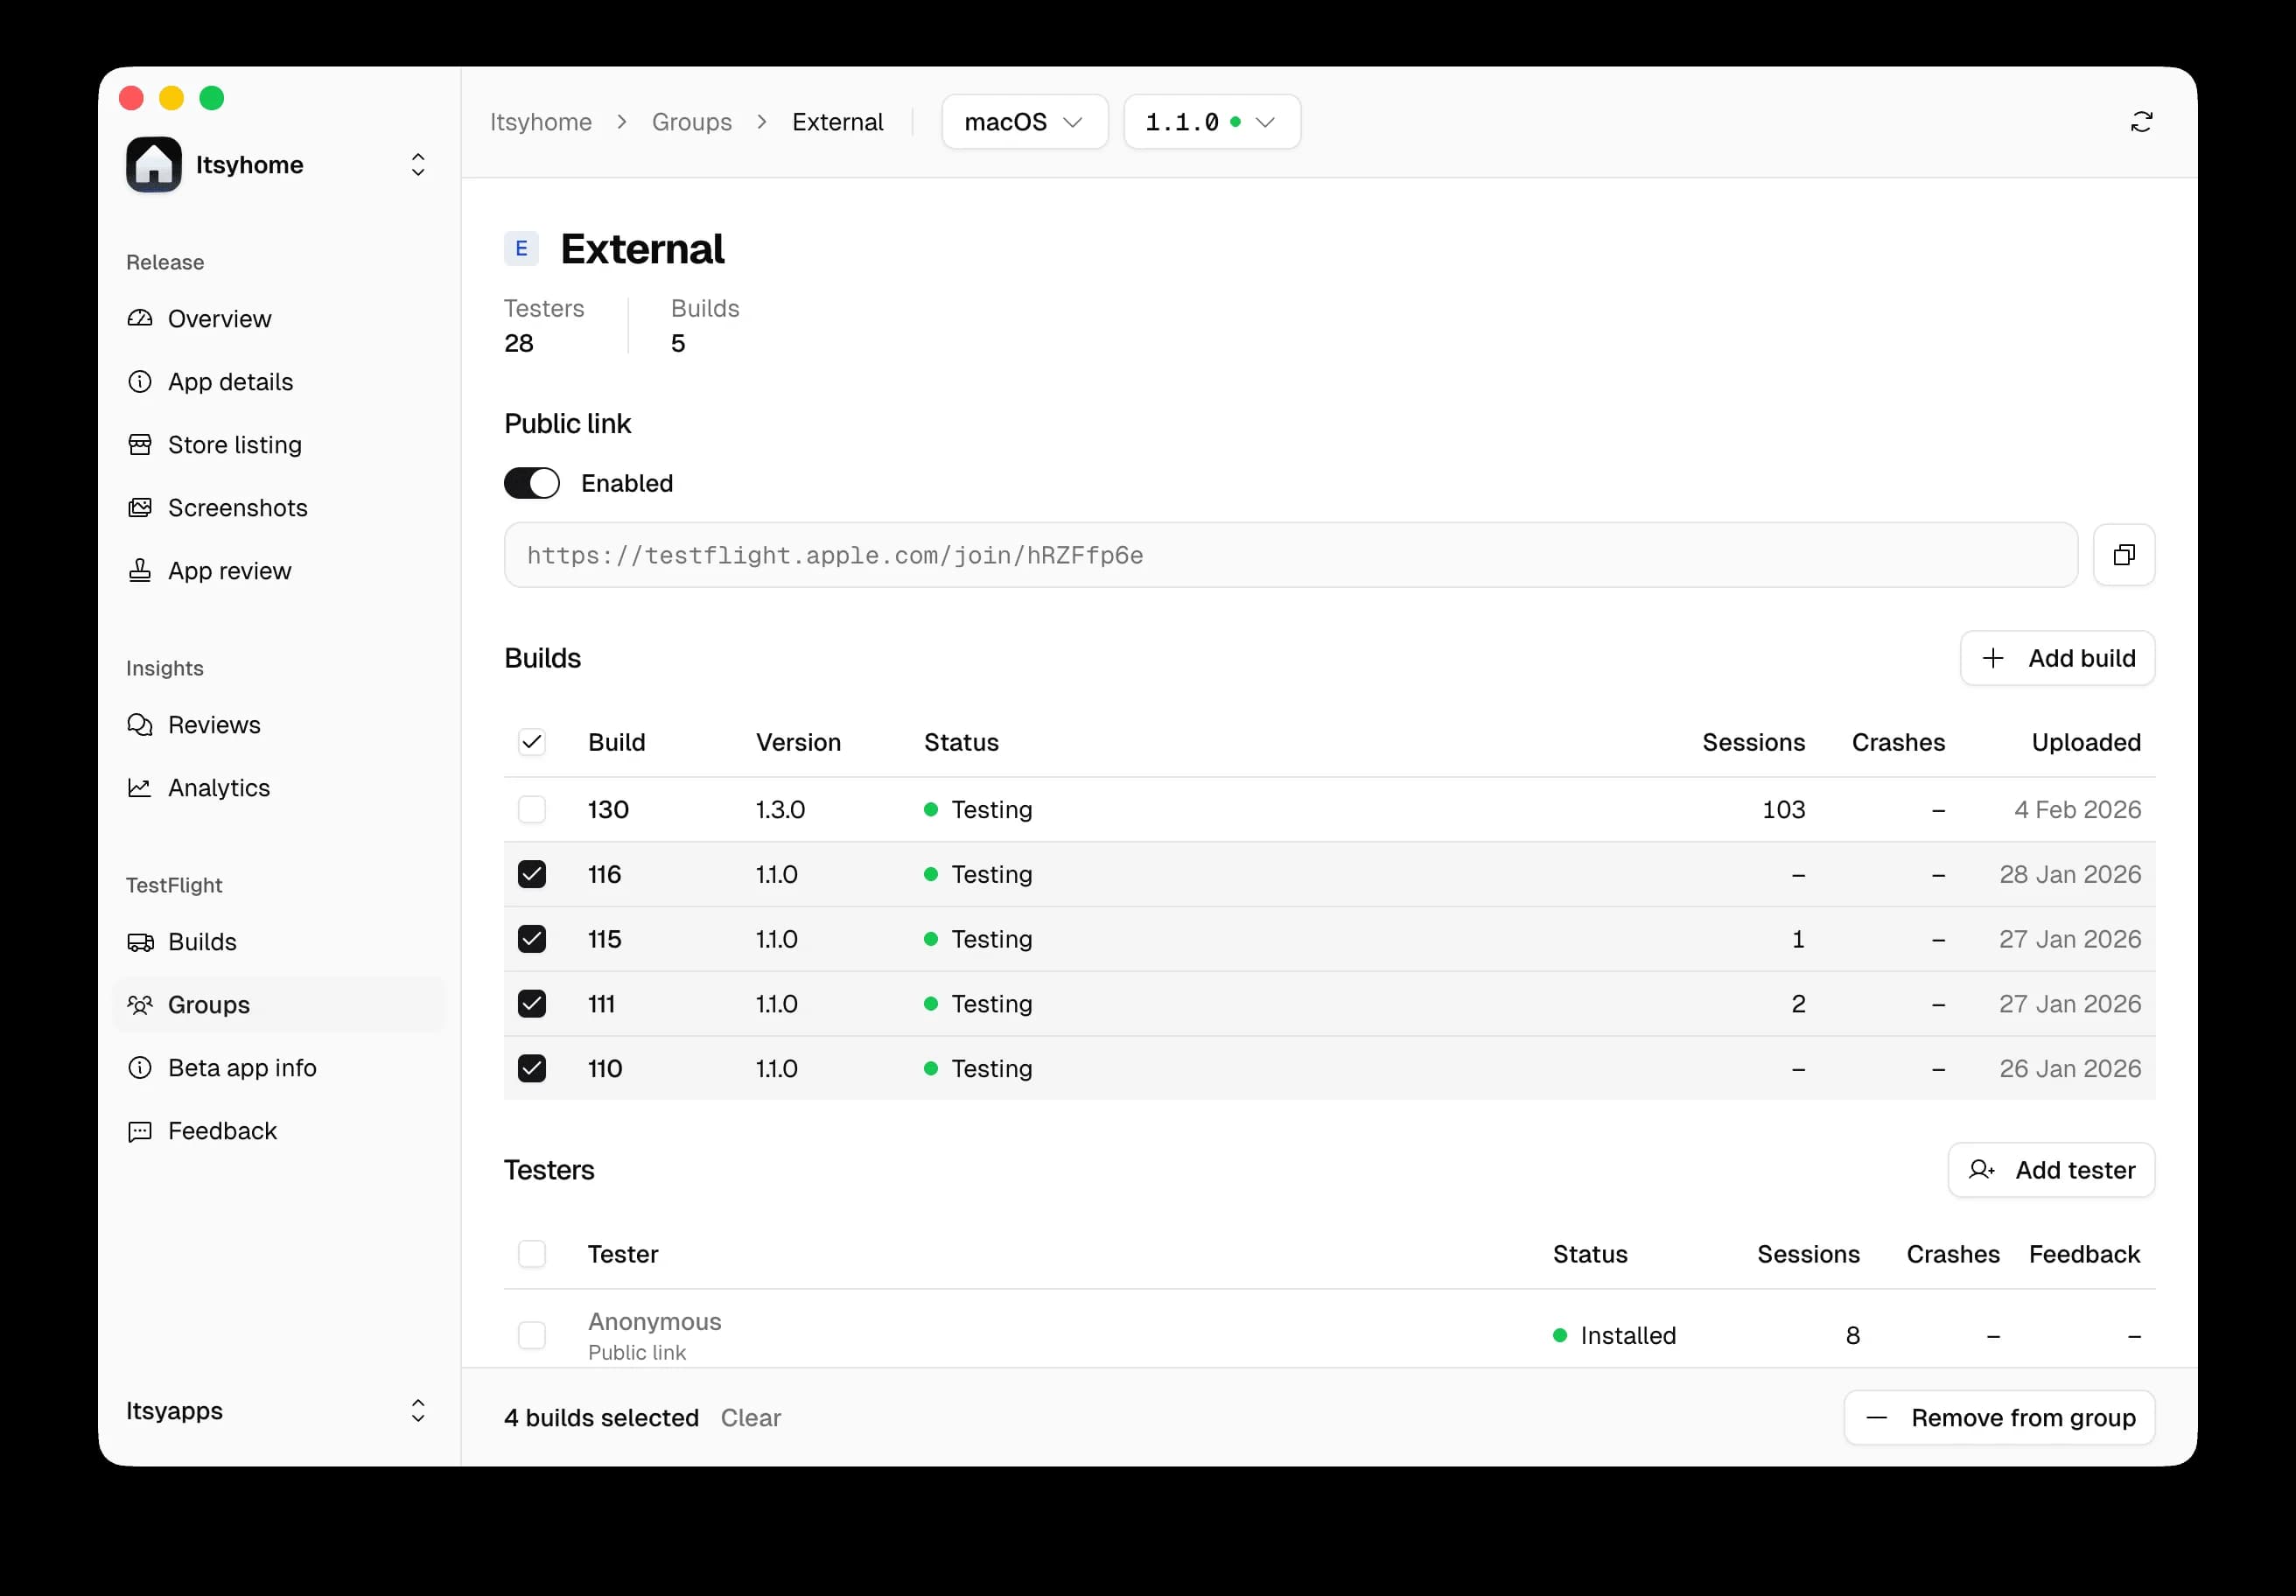Image resolution: width=2296 pixels, height=1596 pixels.
Task: Open the App review section
Action: [x=229, y=570]
